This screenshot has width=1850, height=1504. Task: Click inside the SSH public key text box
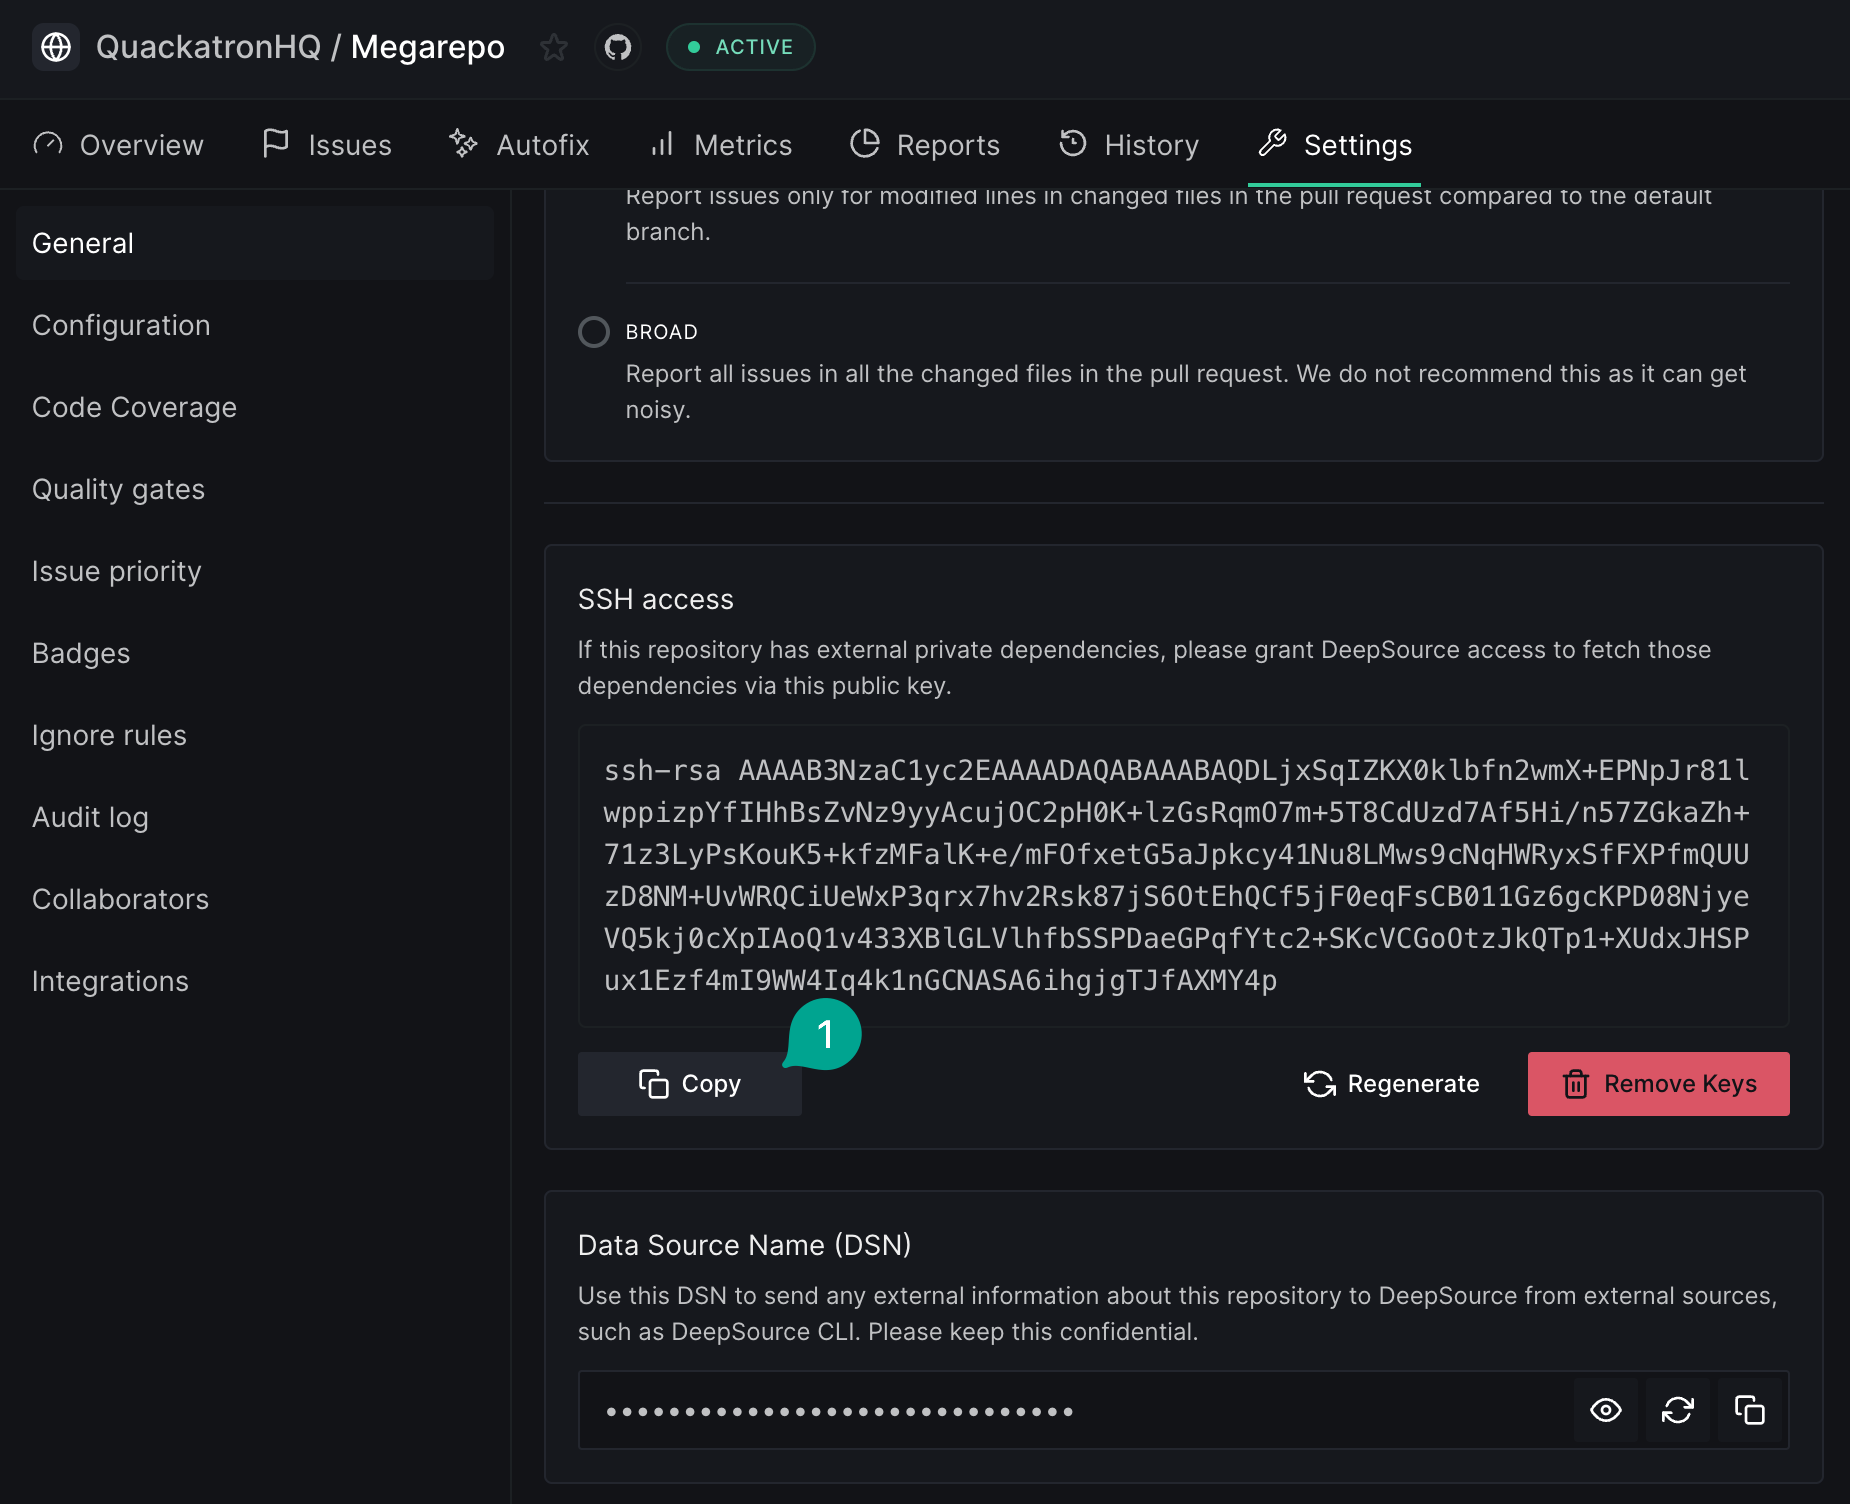pos(1184,876)
